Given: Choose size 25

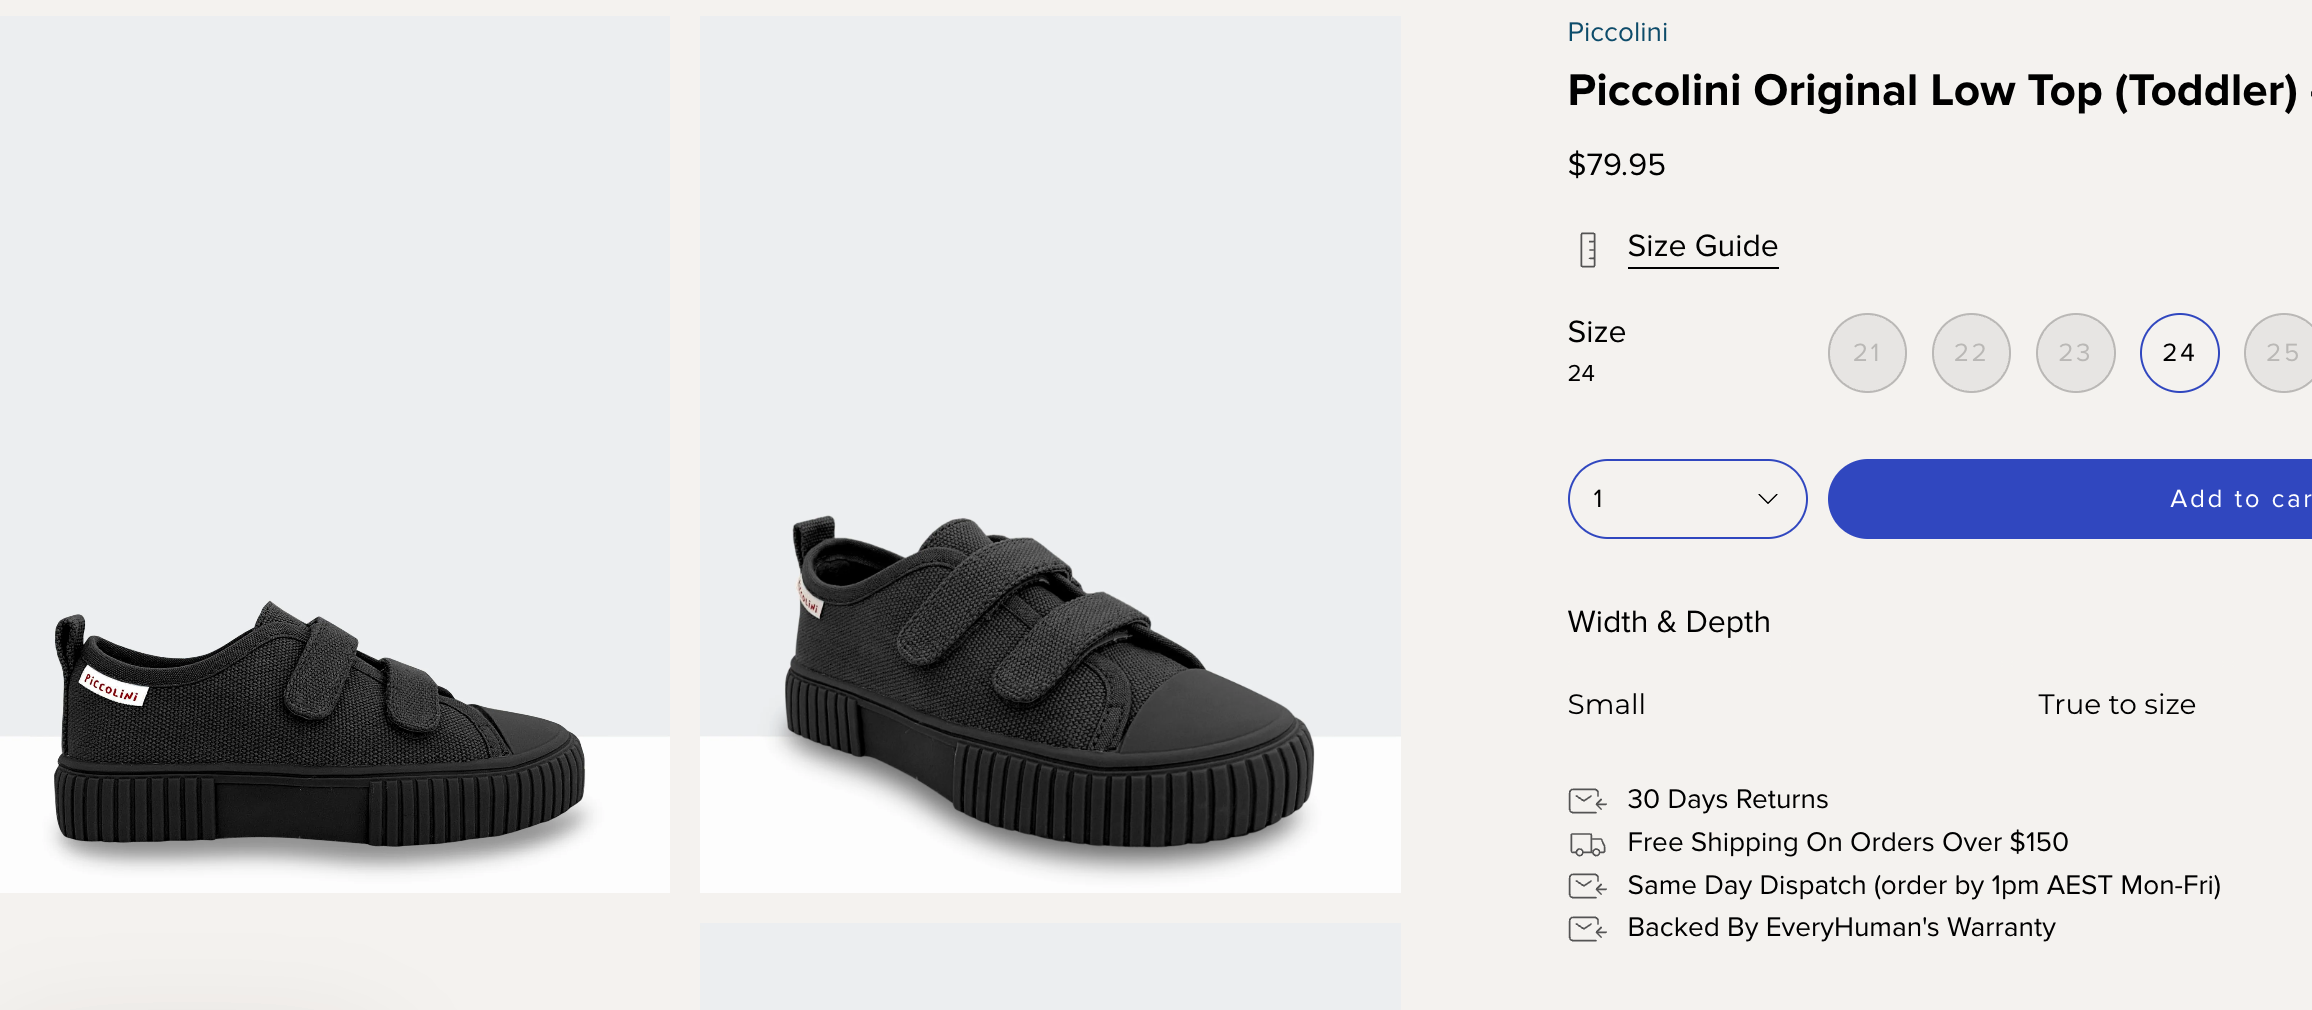Looking at the screenshot, I should pos(2282,353).
